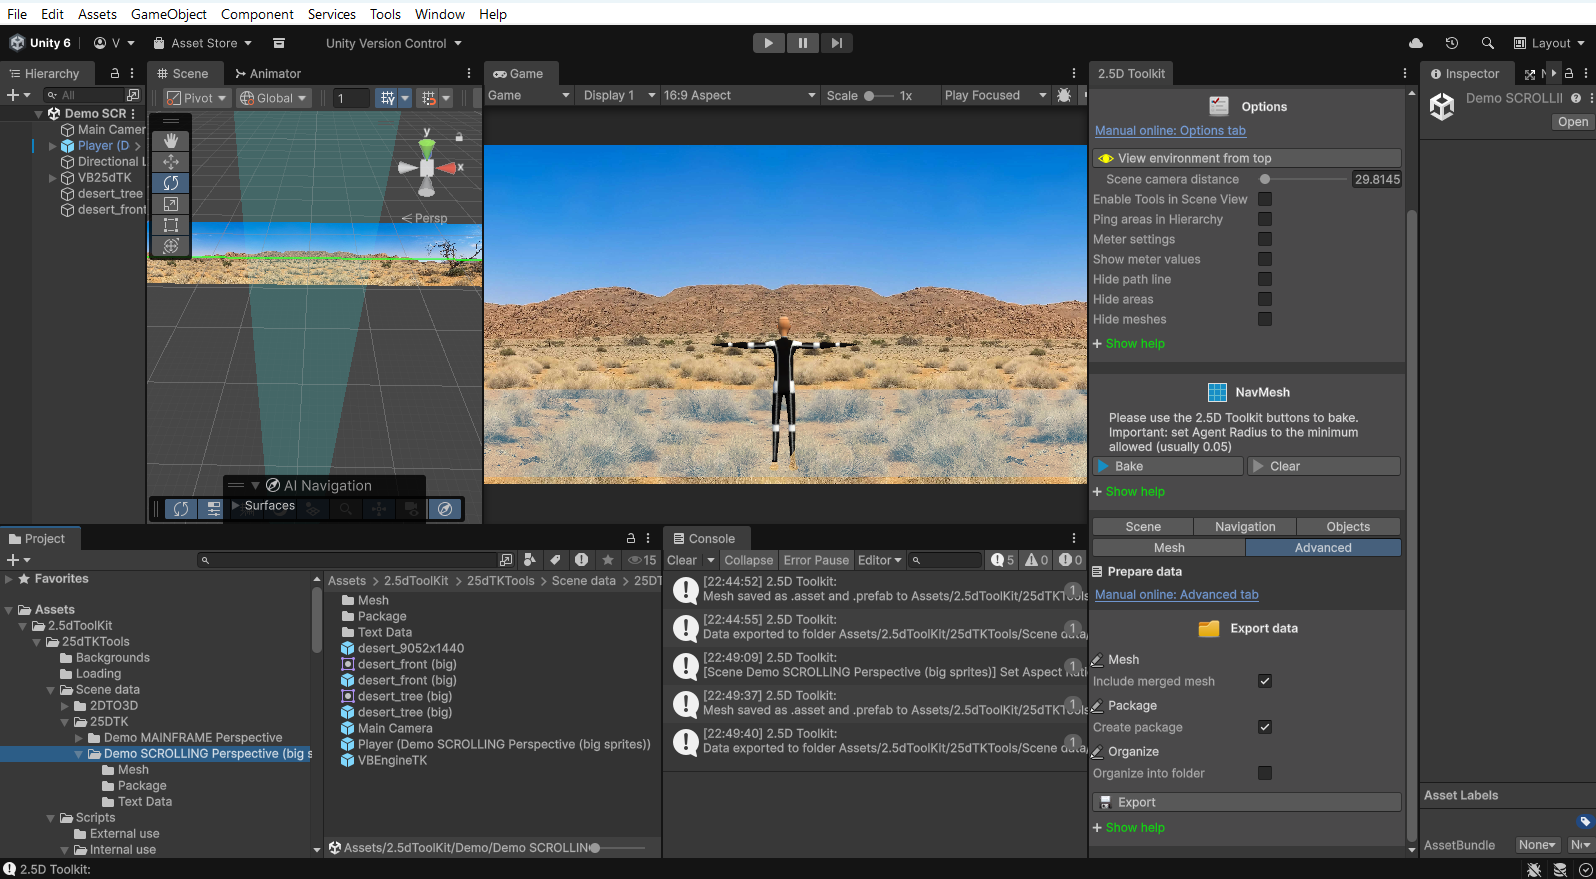The width and height of the screenshot is (1596, 879).
Task: Tick the Organize into folder checkbox
Action: (x=1265, y=773)
